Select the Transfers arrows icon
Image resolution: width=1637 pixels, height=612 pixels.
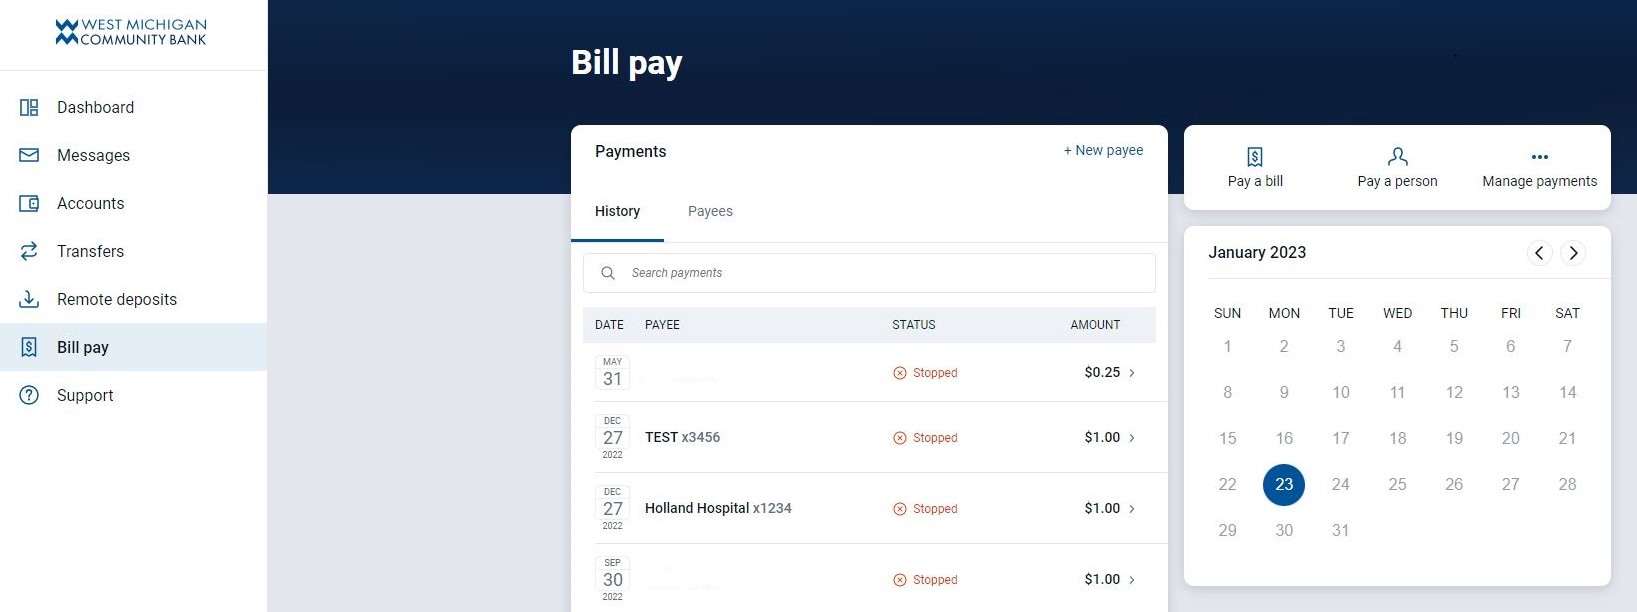click(29, 251)
